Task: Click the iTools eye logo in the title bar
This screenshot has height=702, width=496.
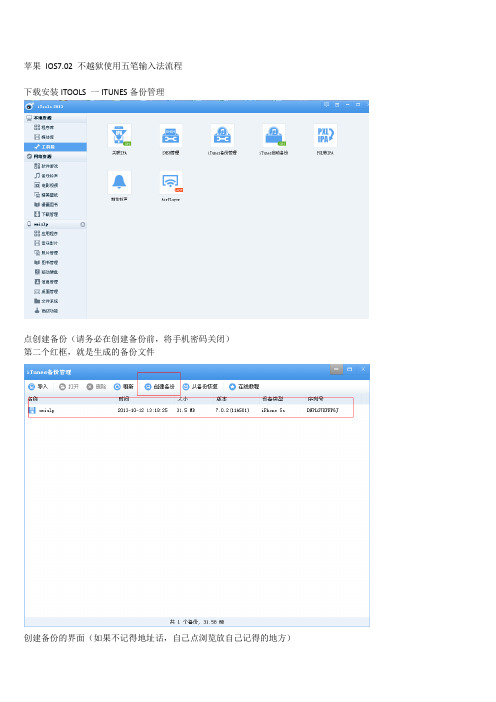Action: coord(30,106)
